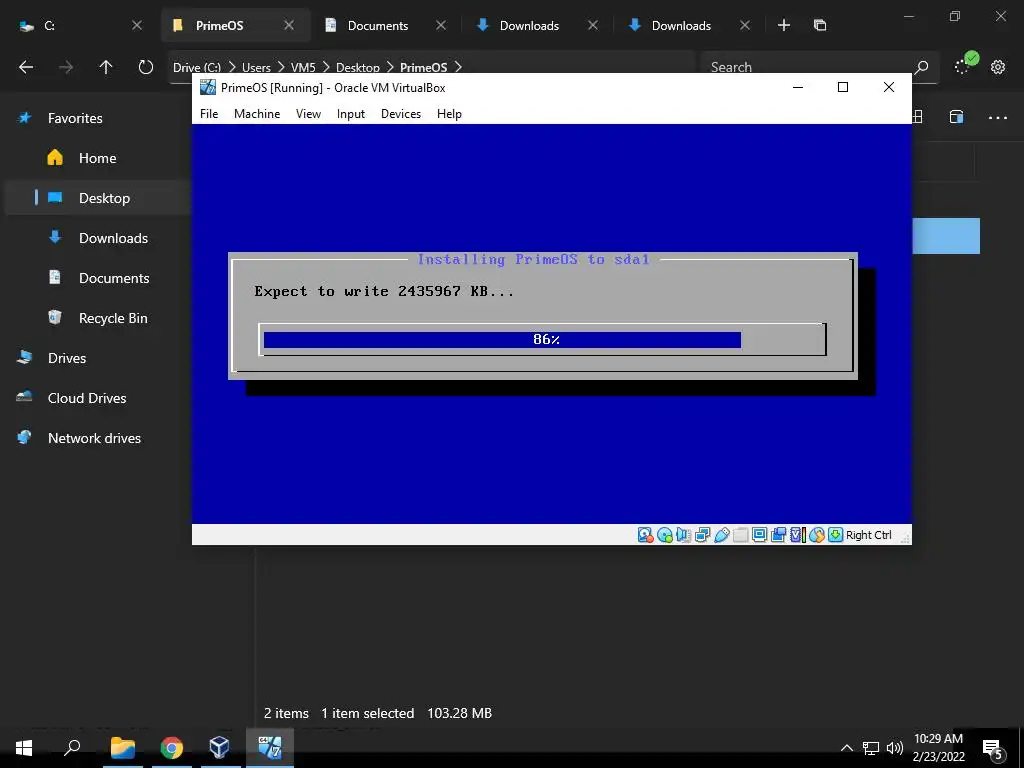The width and height of the screenshot is (1024, 768).
Task: Open Windows taskbar search
Action: click(72, 747)
